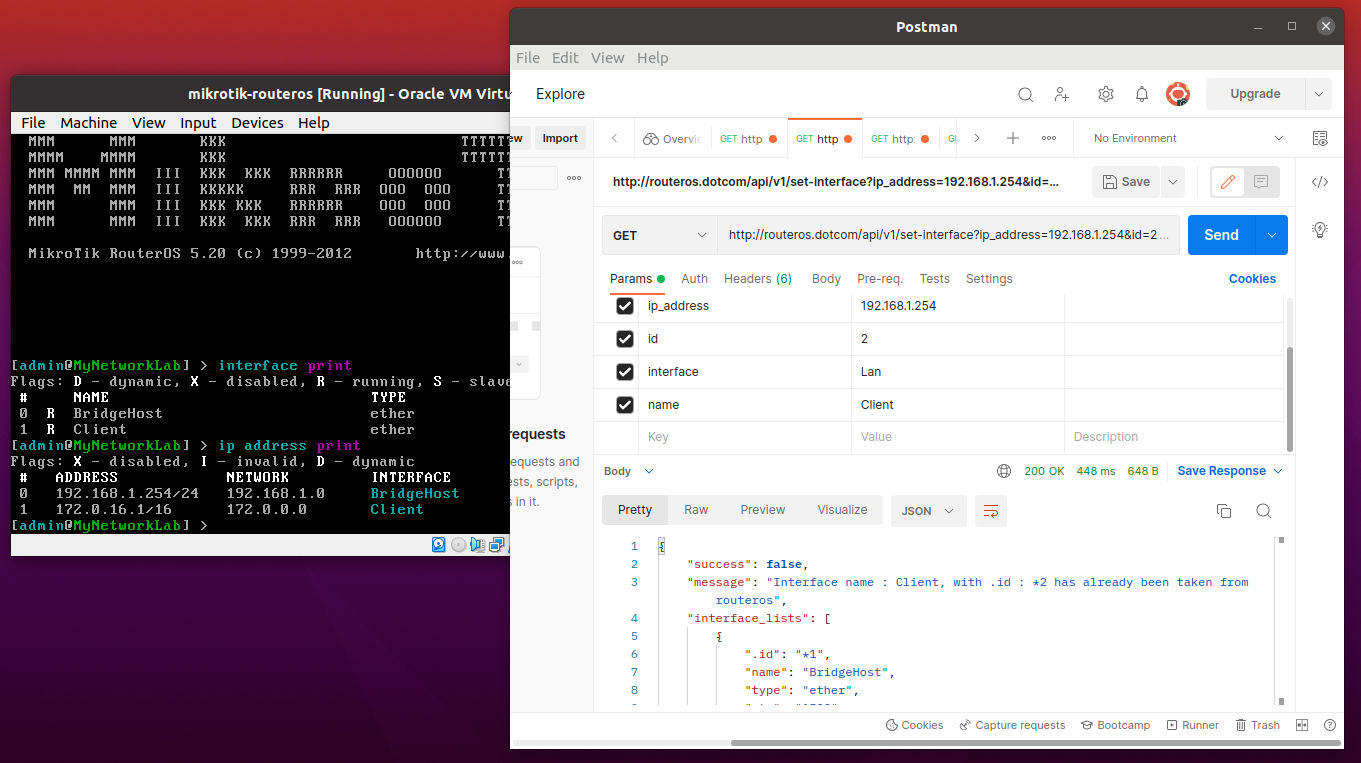Open environment quick look icon
Screen dimensions: 1361x763
pyautogui.click(x=1319, y=138)
